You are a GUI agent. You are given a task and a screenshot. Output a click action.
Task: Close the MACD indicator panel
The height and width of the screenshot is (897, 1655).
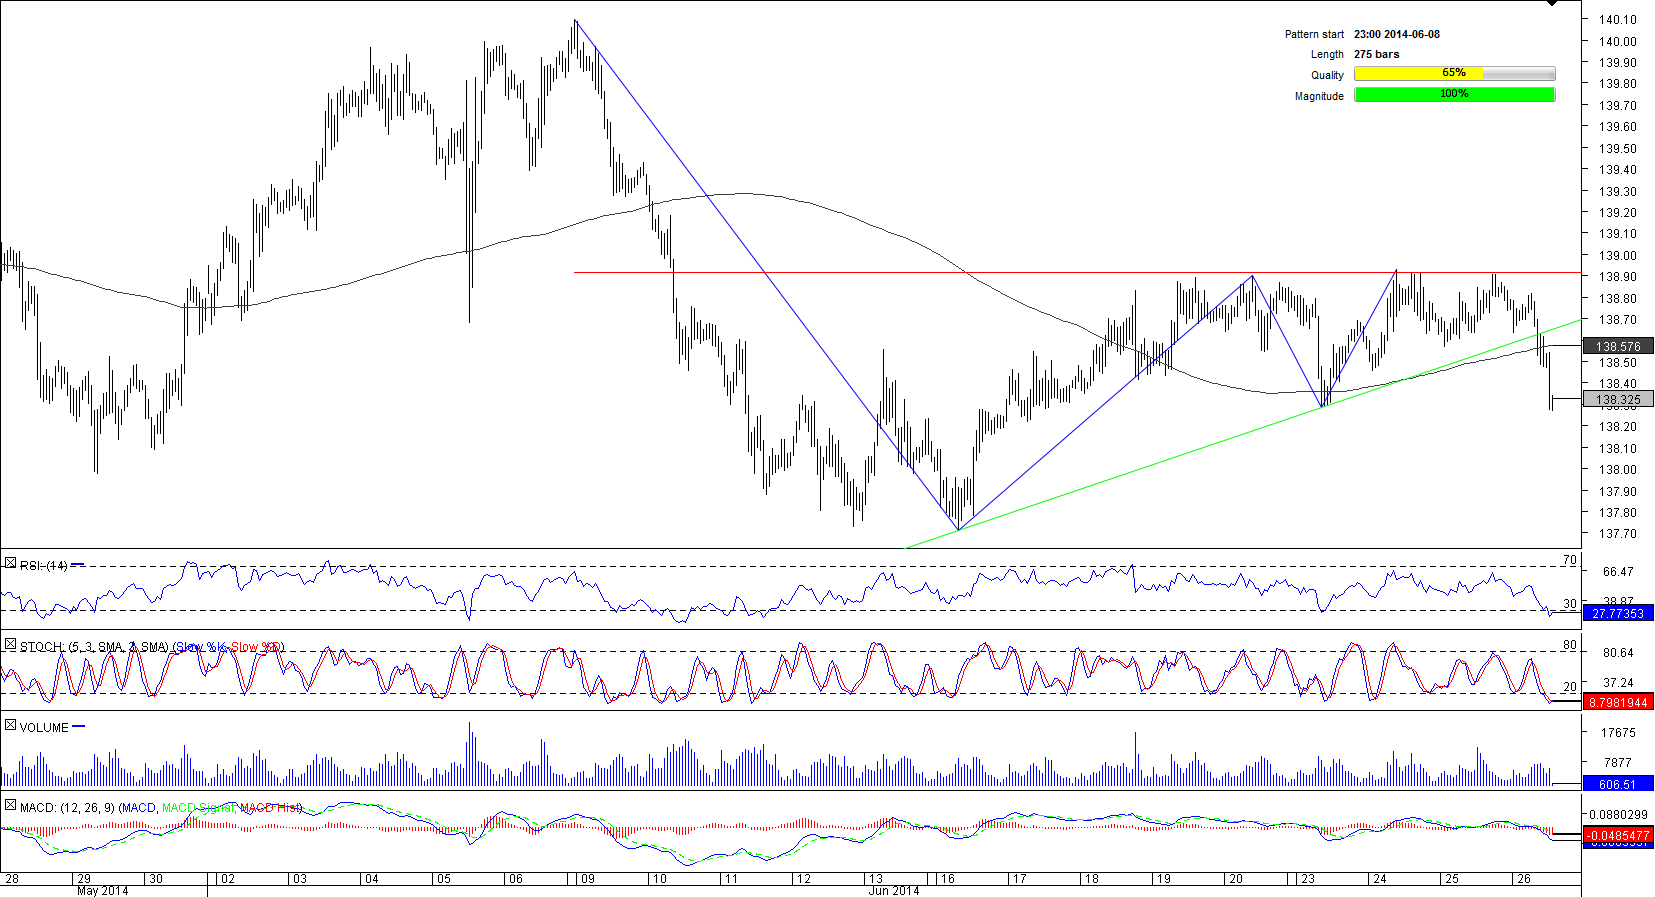pyautogui.click(x=10, y=806)
